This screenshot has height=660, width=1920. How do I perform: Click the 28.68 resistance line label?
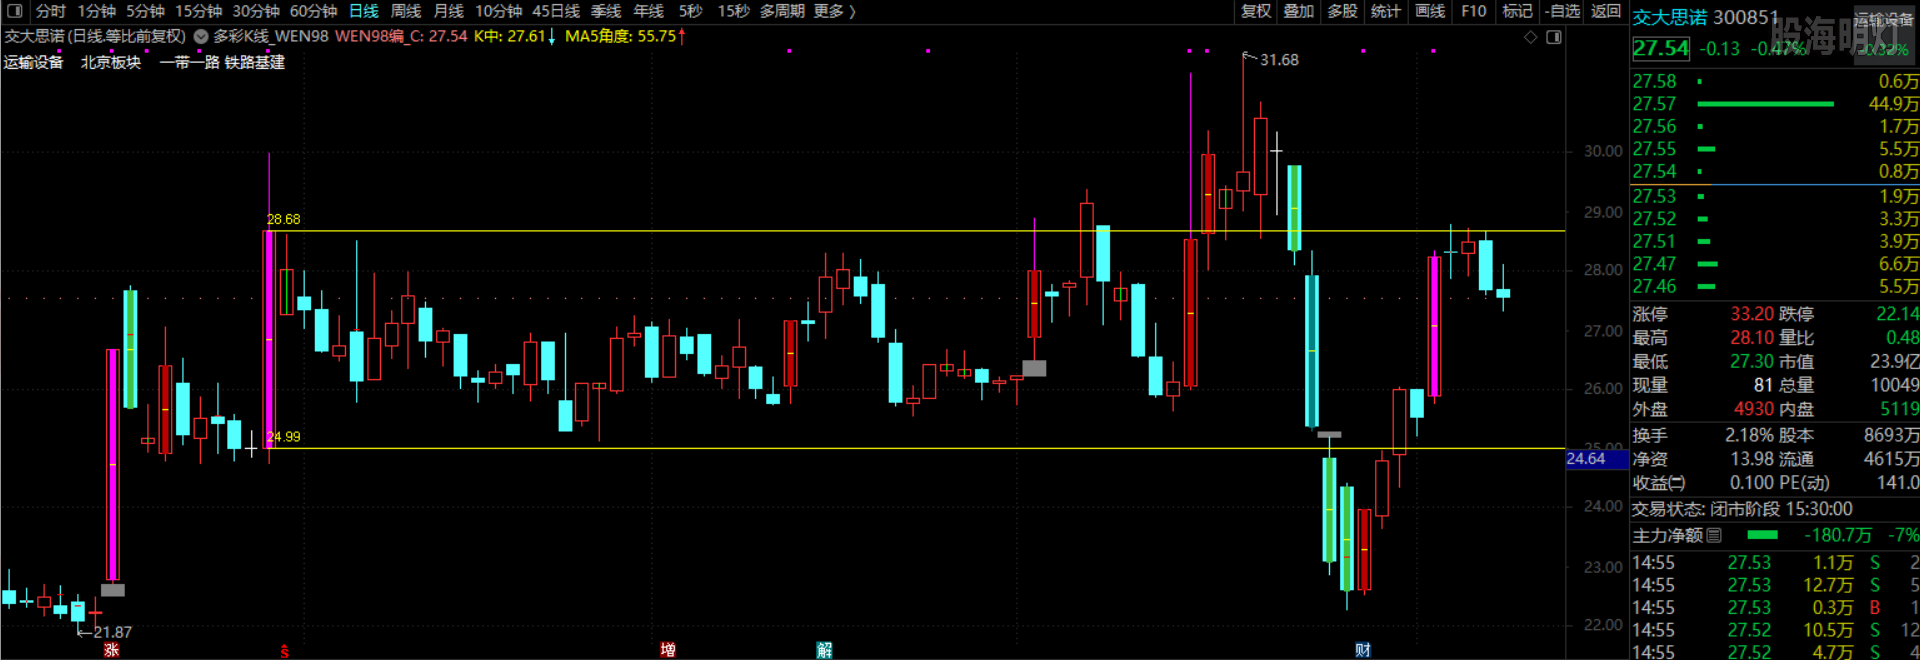pyautogui.click(x=283, y=219)
